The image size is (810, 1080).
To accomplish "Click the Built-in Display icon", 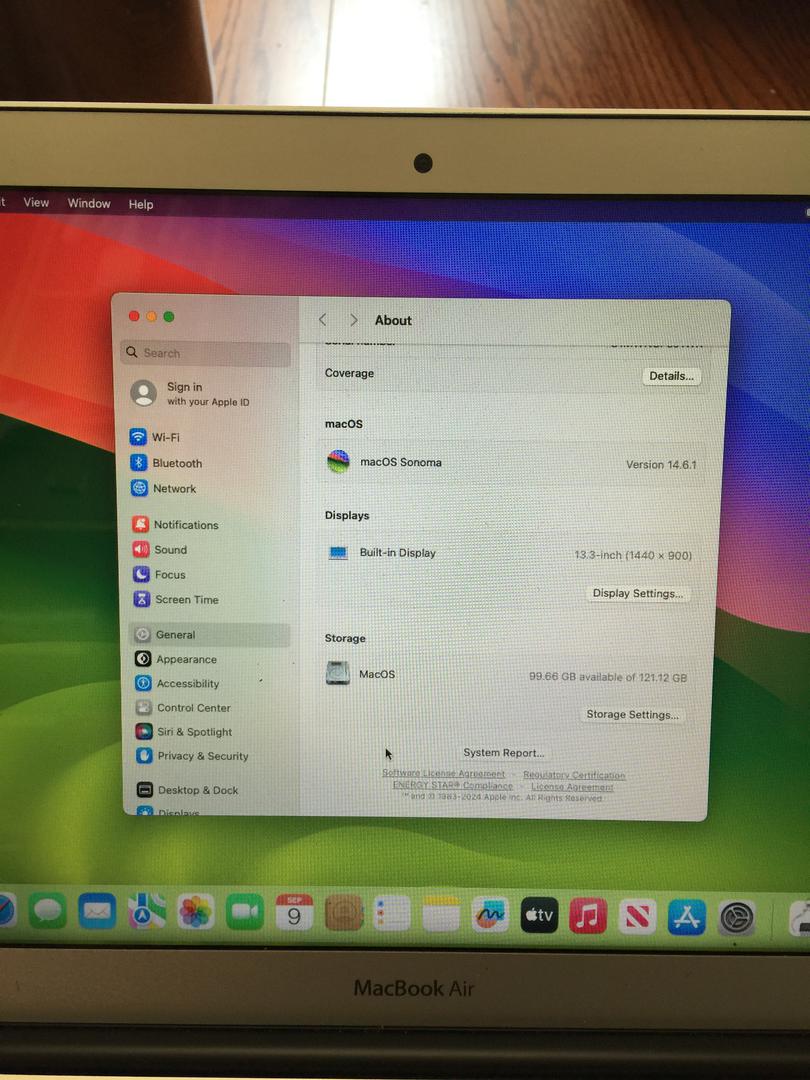I will 338,552.
